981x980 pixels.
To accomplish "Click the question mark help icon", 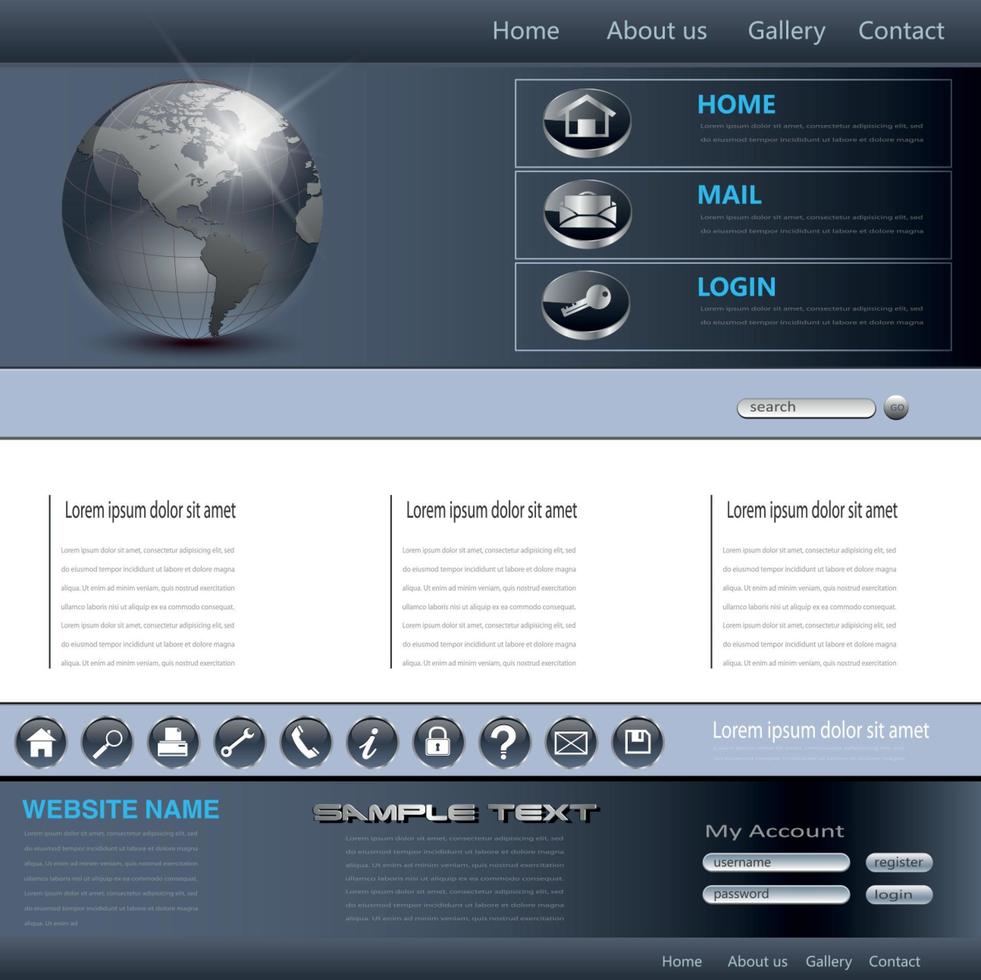I will [505, 742].
